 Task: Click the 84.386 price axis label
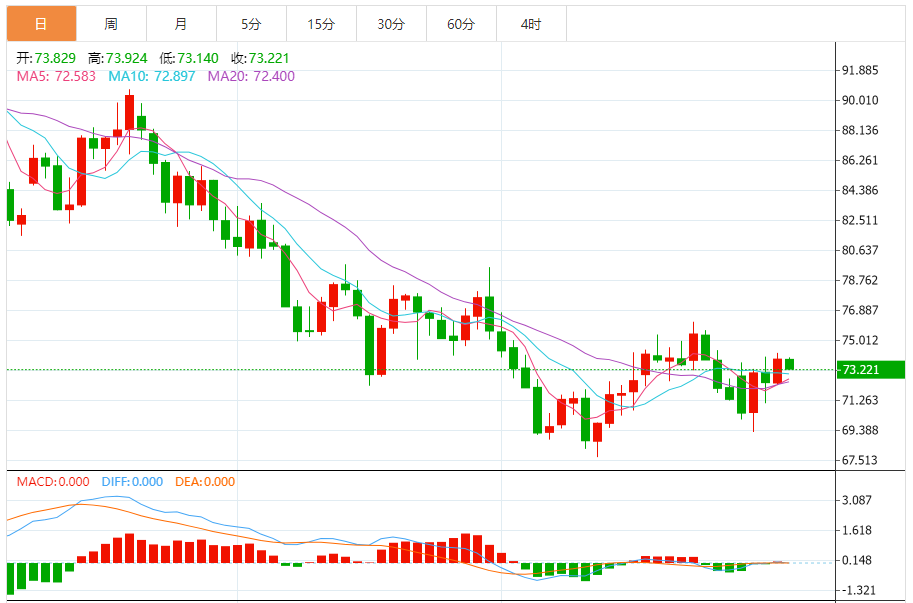click(x=860, y=190)
